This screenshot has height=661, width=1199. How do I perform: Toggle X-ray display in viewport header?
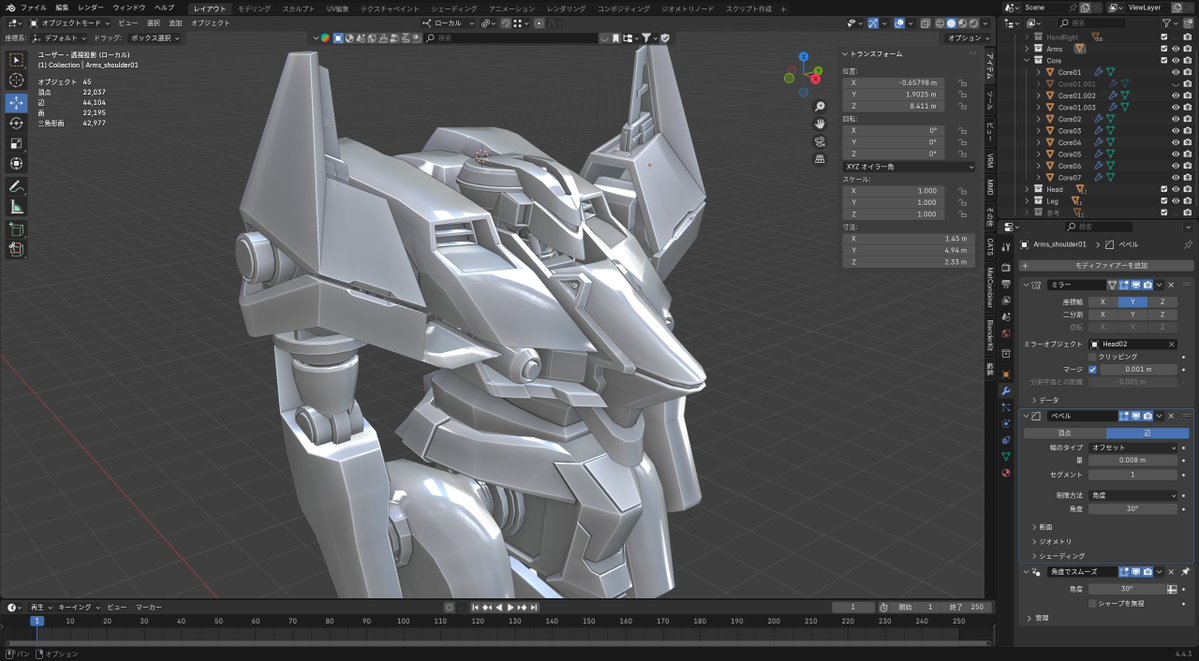[926, 23]
